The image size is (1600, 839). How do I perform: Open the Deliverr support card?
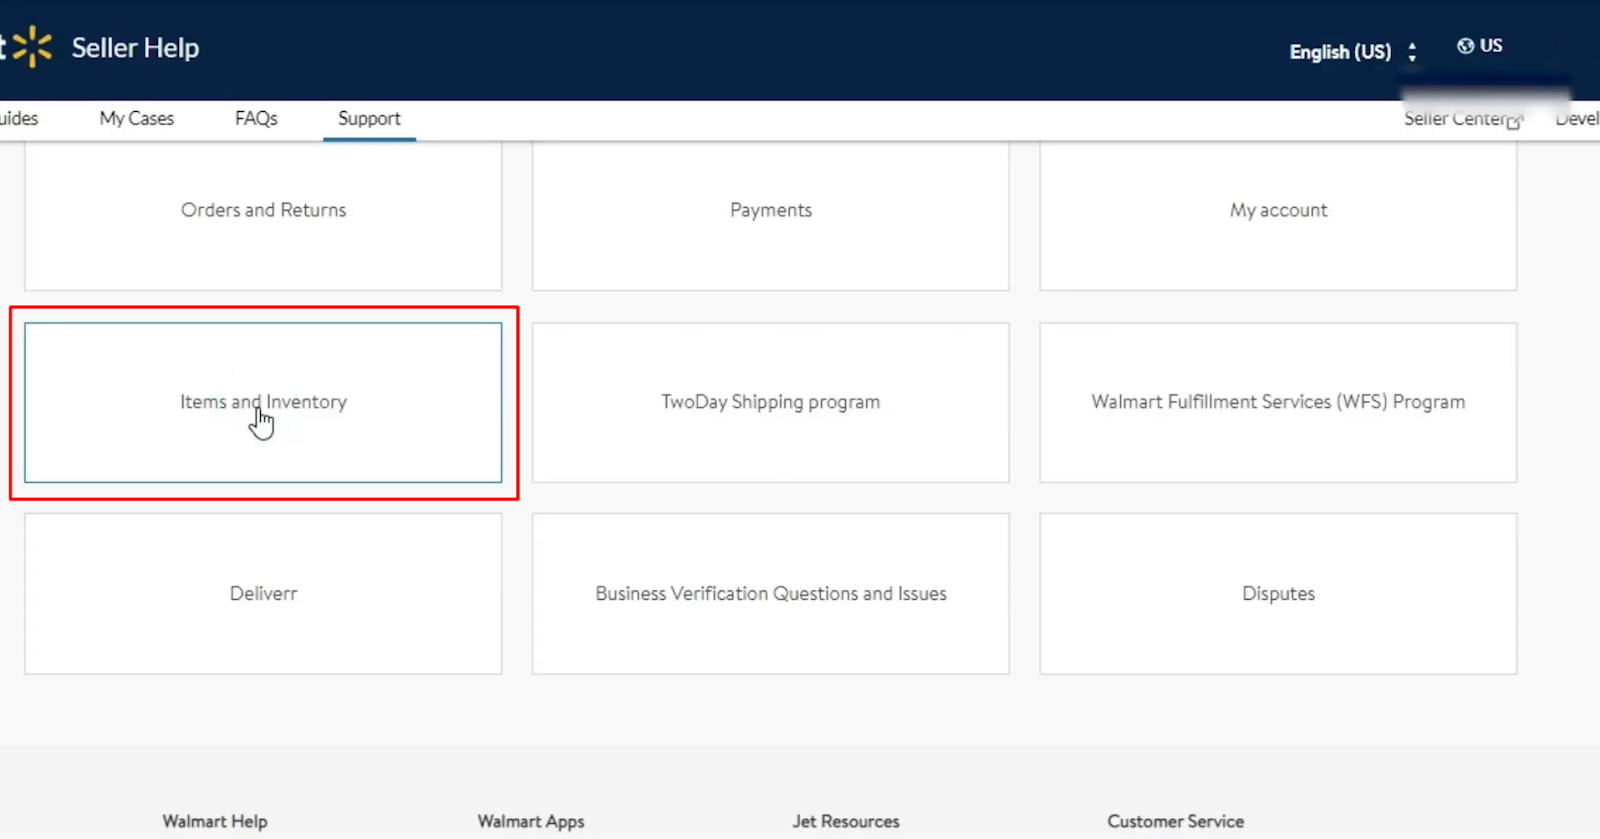(x=263, y=594)
